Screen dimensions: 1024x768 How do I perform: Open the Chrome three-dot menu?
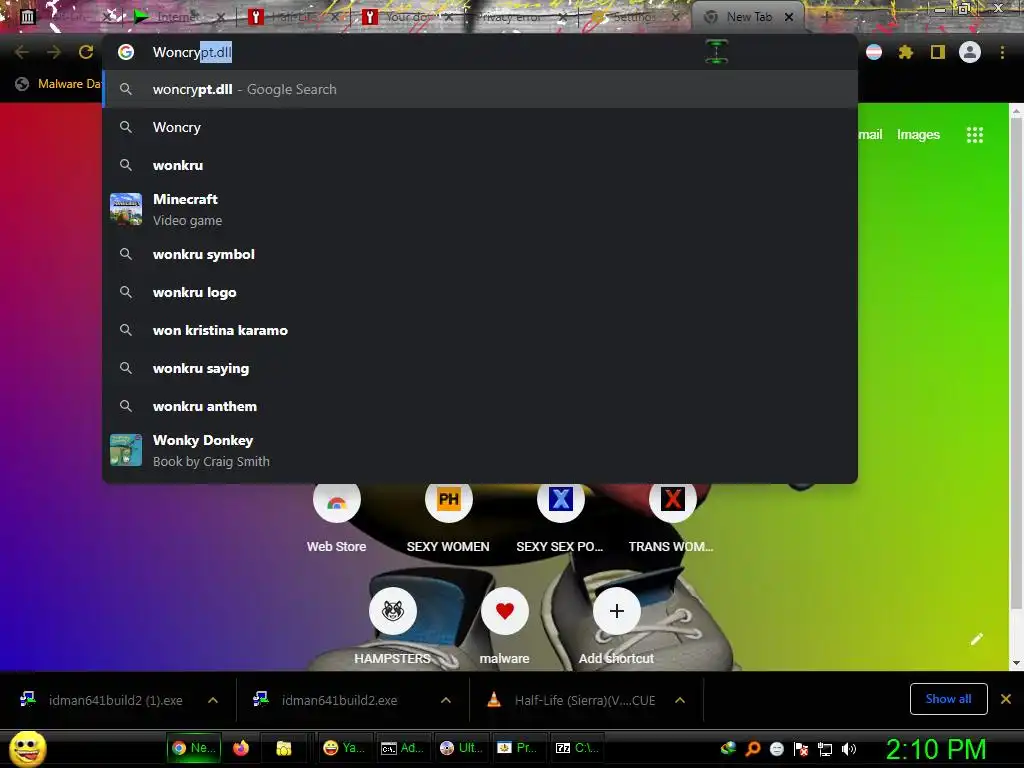[1002, 52]
